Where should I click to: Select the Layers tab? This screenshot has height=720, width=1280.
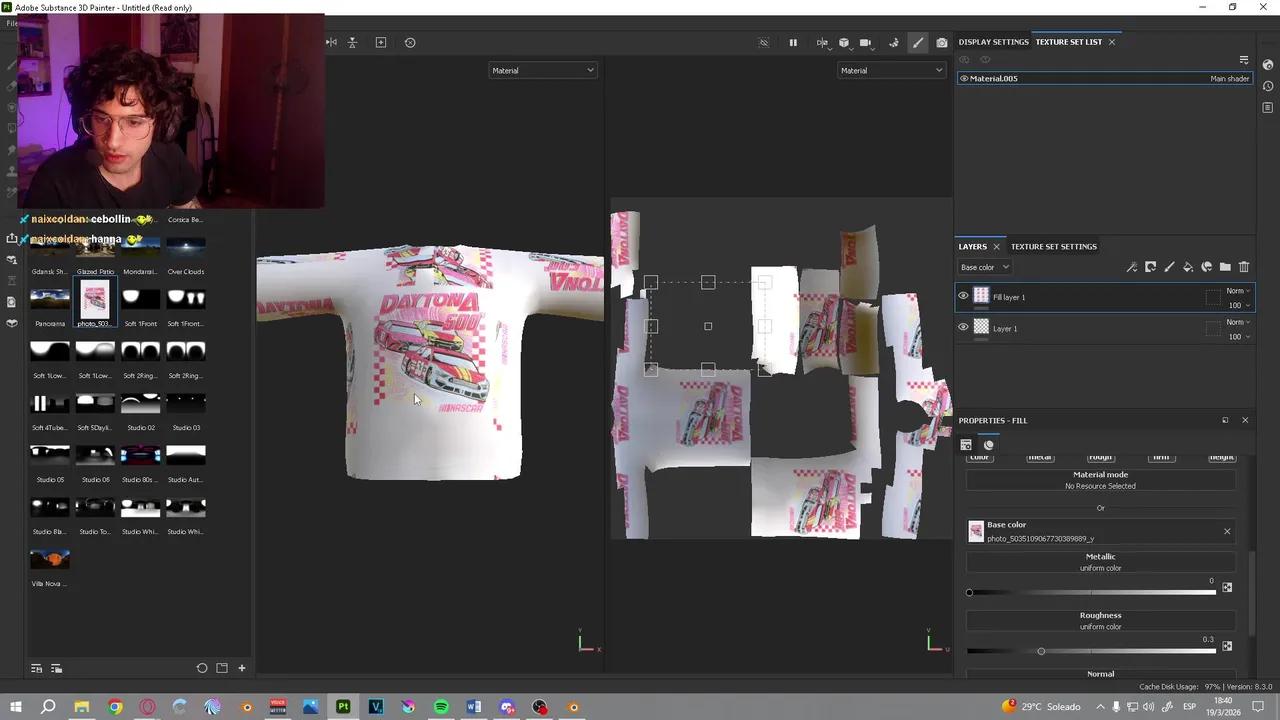coord(972,246)
